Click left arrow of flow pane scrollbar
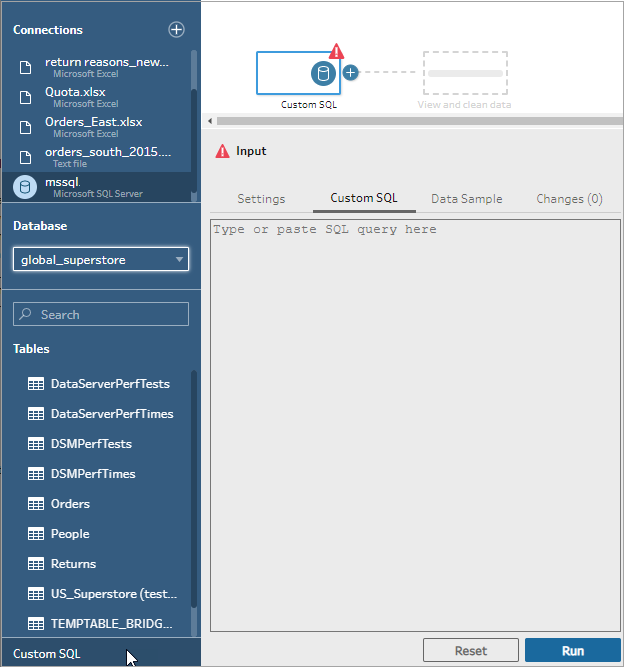The height and width of the screenshot is (667, 624). coord(210,121)
